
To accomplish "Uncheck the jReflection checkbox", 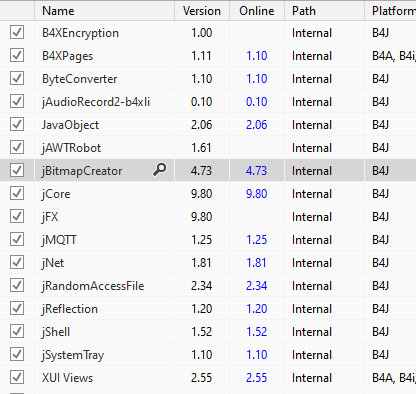I will [17, 308].
